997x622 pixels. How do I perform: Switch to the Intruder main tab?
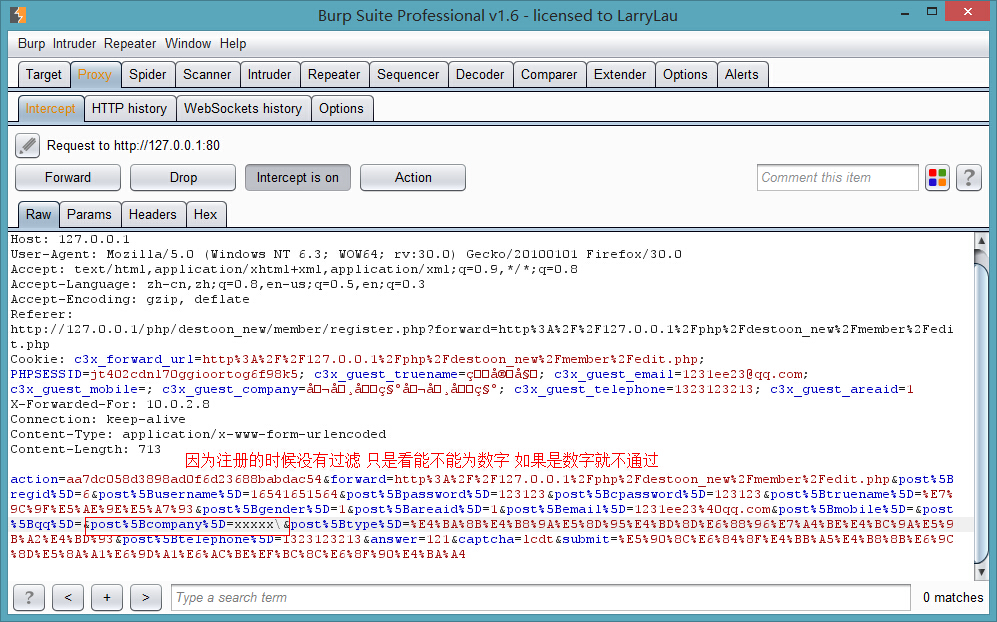pos(270,74)
